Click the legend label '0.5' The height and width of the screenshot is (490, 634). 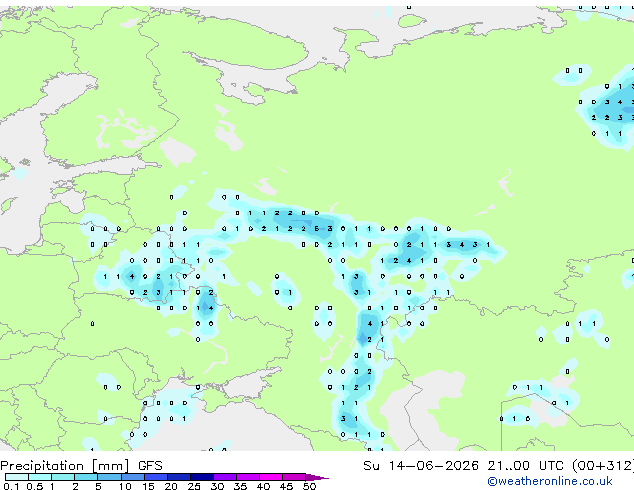pyautogui.click(x=35, y=486)
